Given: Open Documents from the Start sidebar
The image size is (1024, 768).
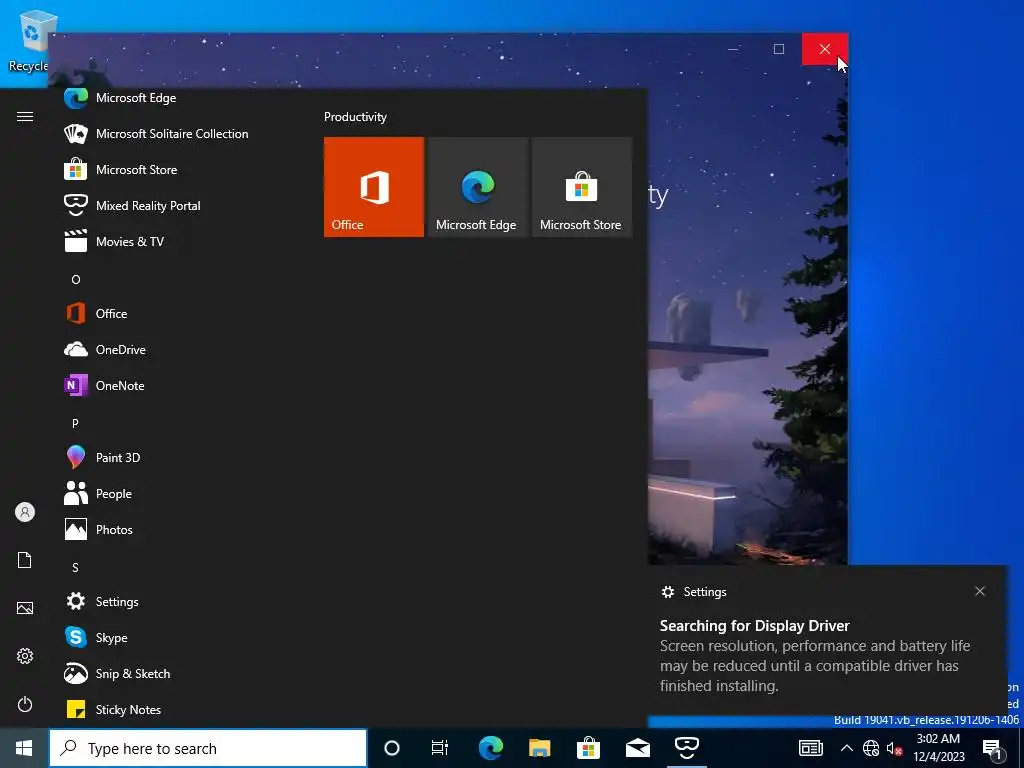Looking at the screenshot, I should click(x=25, y=560).
